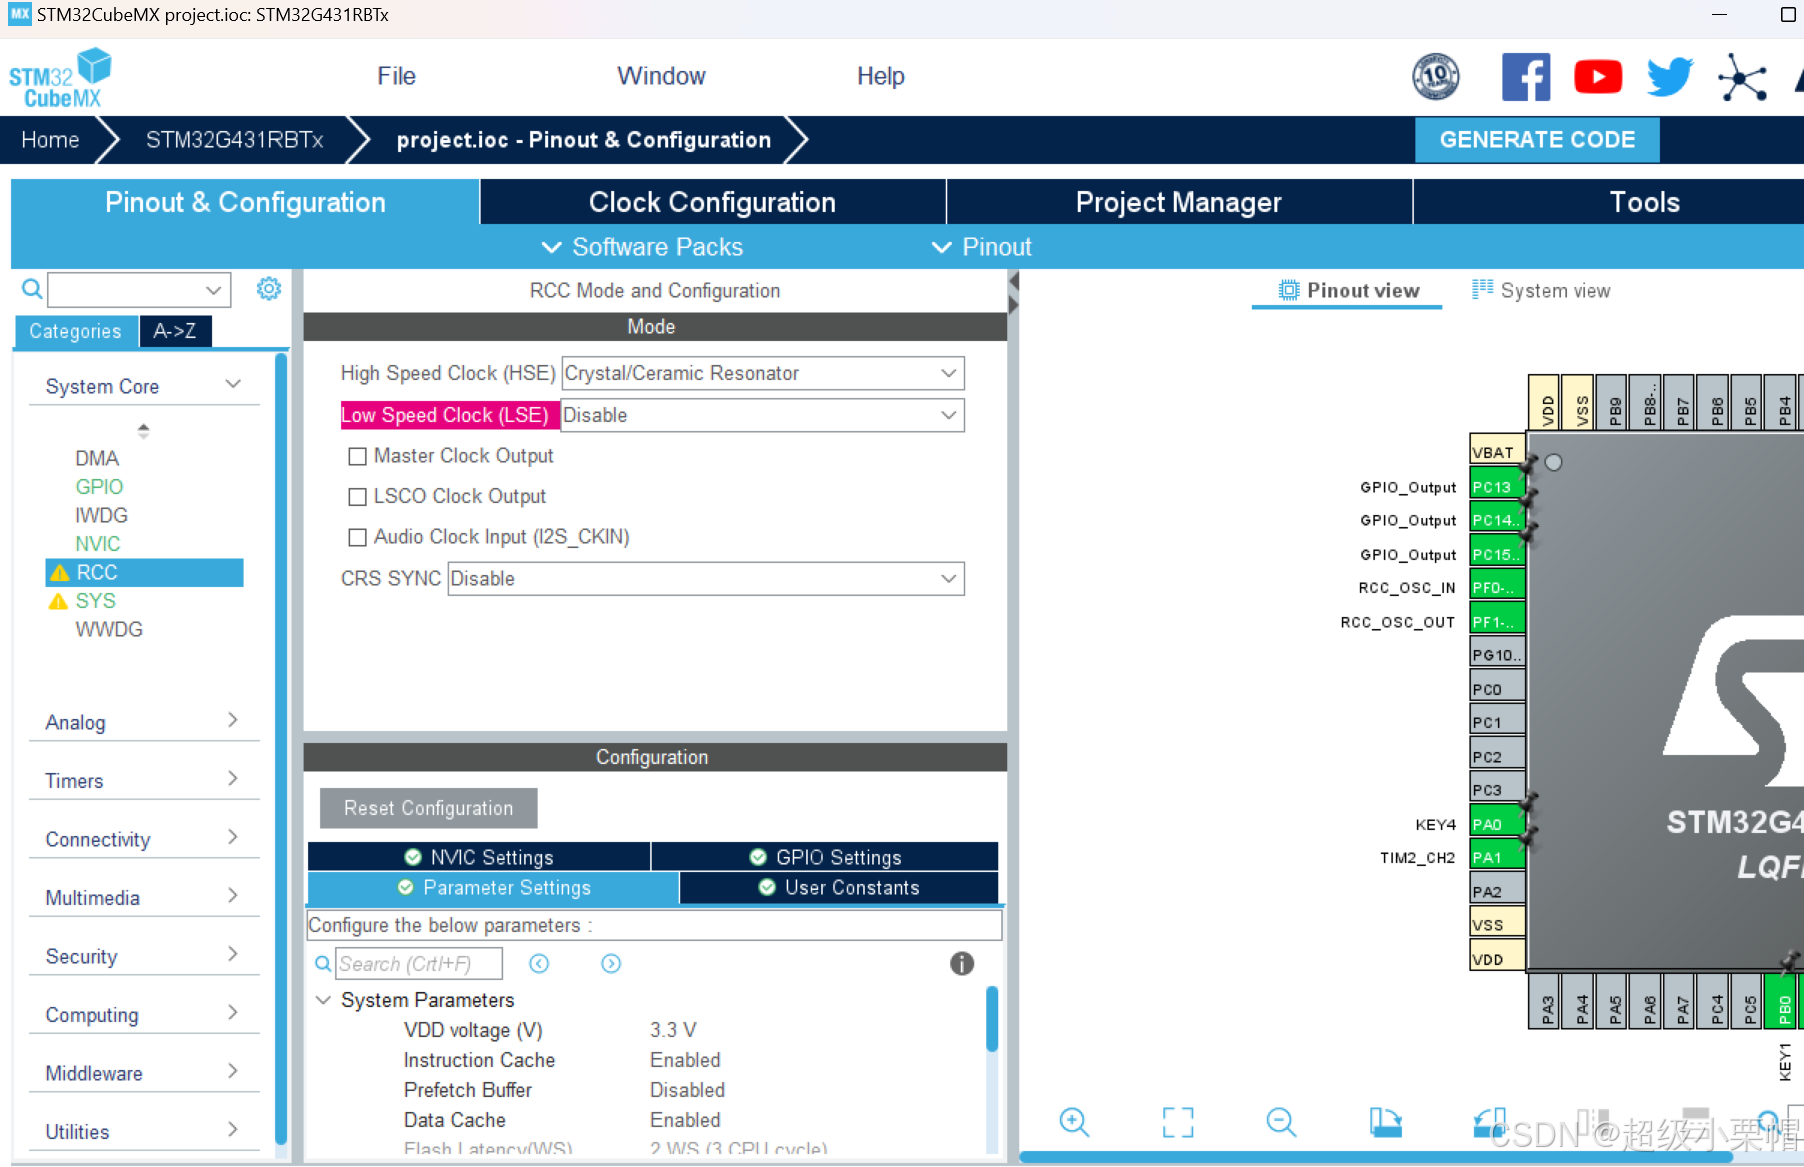
Task: Switch to the Clock Configuration tab
Action: tap(712, 202)
